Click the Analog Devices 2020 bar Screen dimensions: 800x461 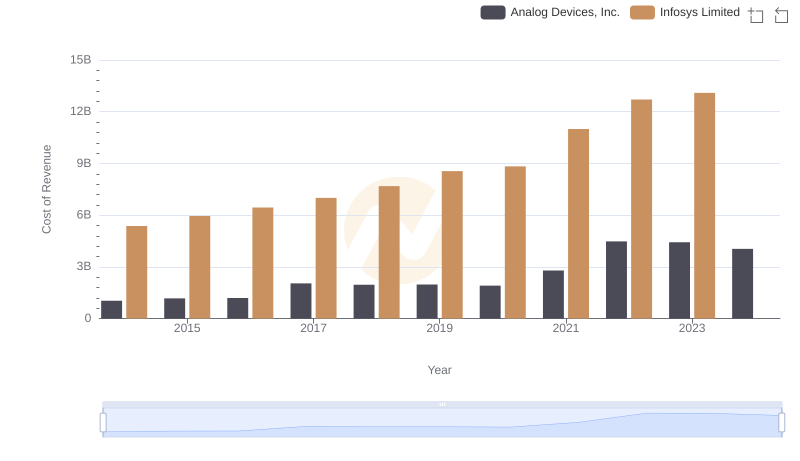[490, 302]
